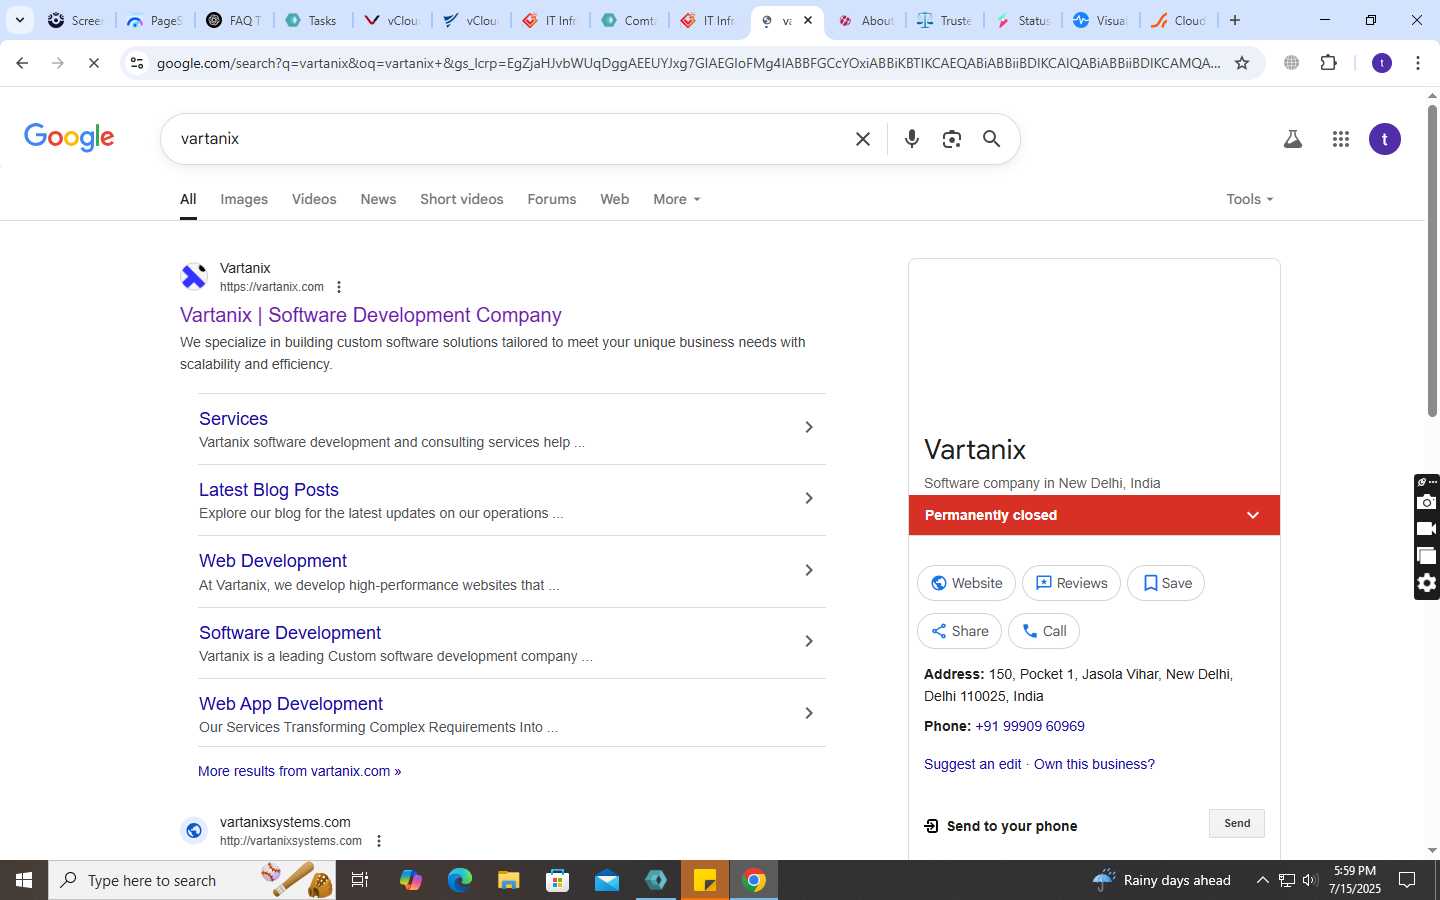Open more options for vartanixsystems.com result
The image size is (1440, 900).
tap(378, 841)
